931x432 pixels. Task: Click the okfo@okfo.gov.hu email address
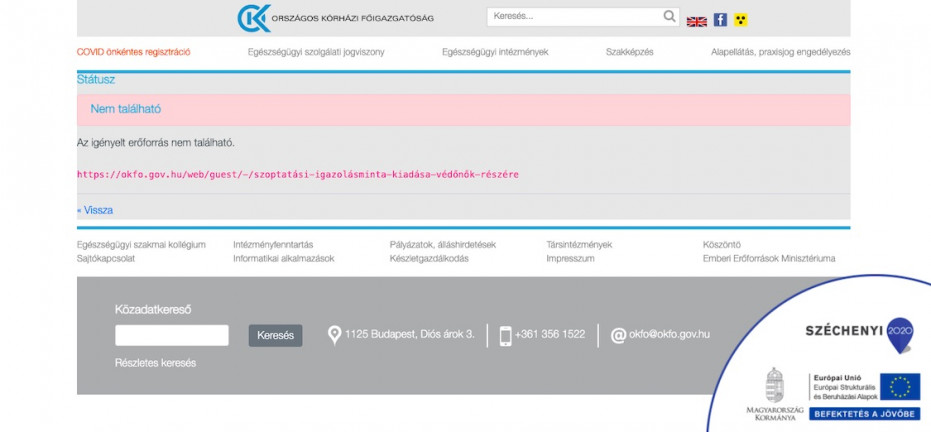coord(669,335)
